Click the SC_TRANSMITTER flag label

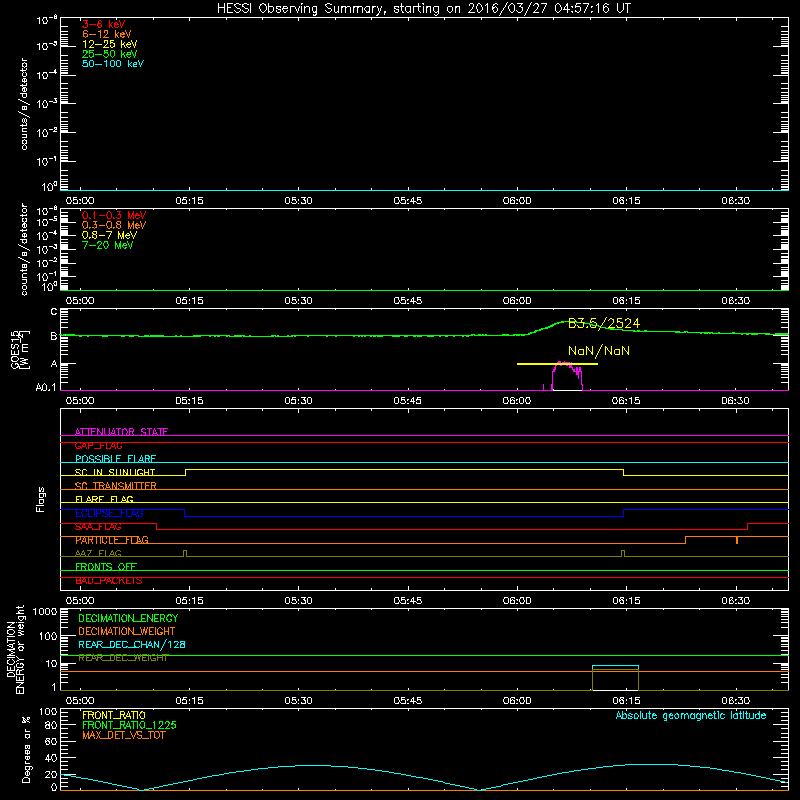click(115, 486)
